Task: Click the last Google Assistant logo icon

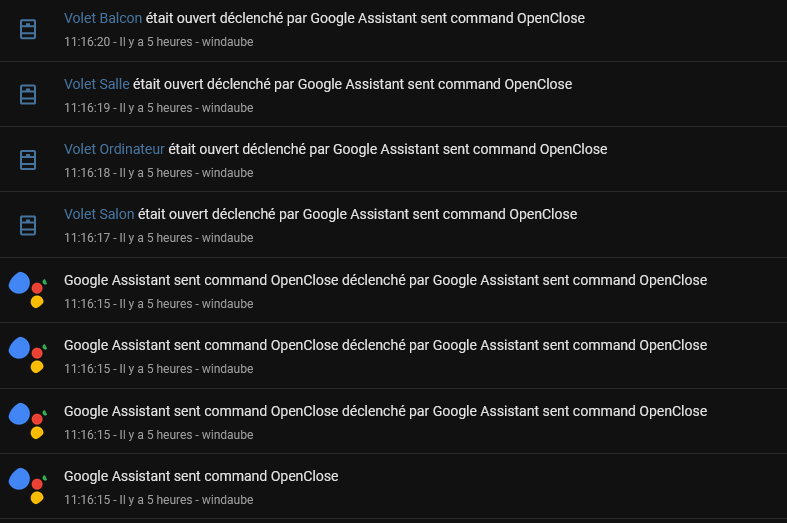Action: click(x=28, y=486)
